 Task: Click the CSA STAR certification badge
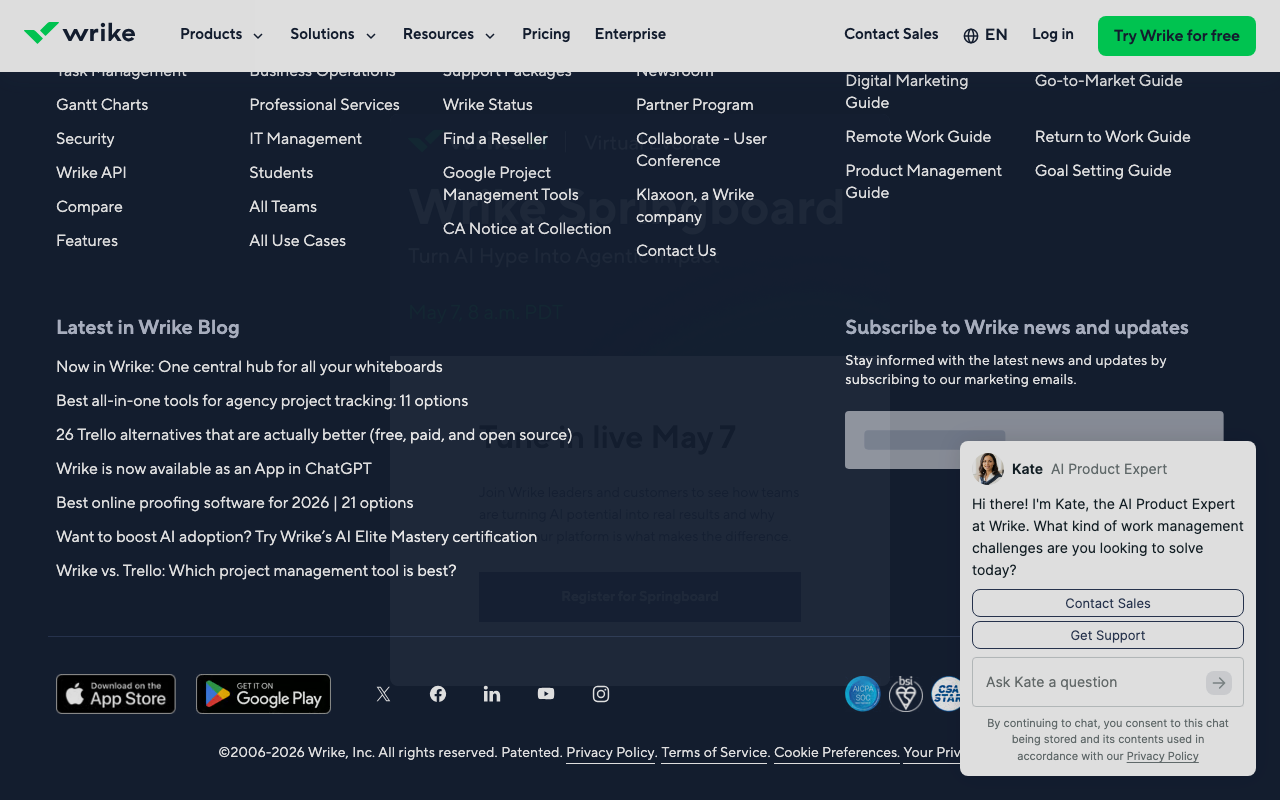(x=946, y=694)
